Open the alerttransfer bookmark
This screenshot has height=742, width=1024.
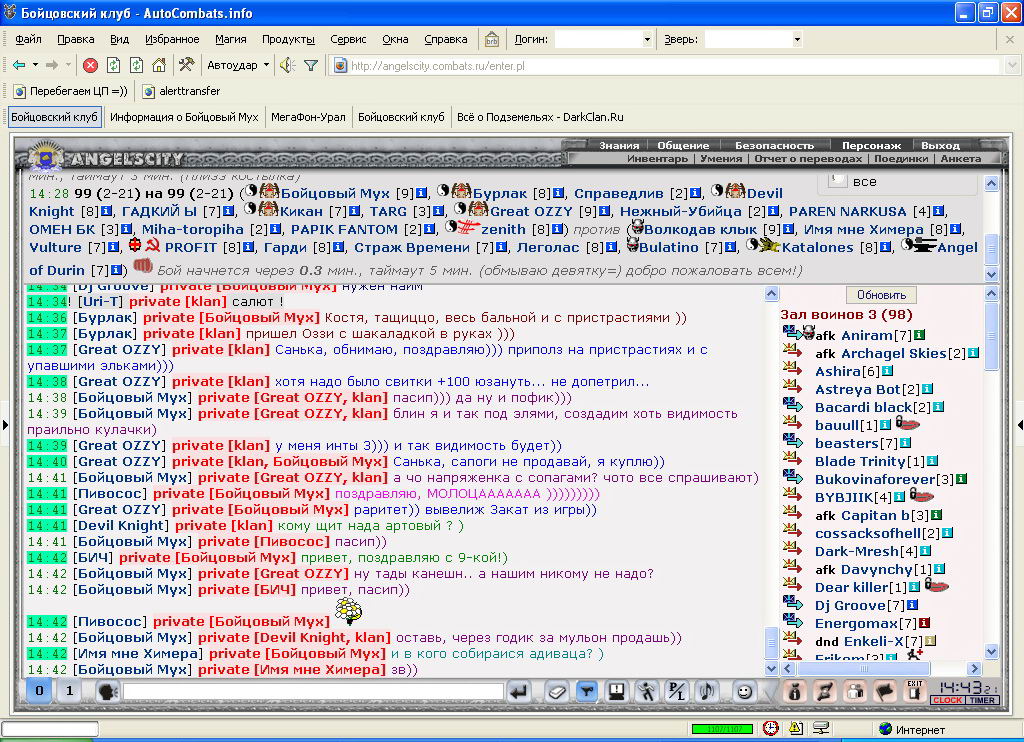pos(182,91)
